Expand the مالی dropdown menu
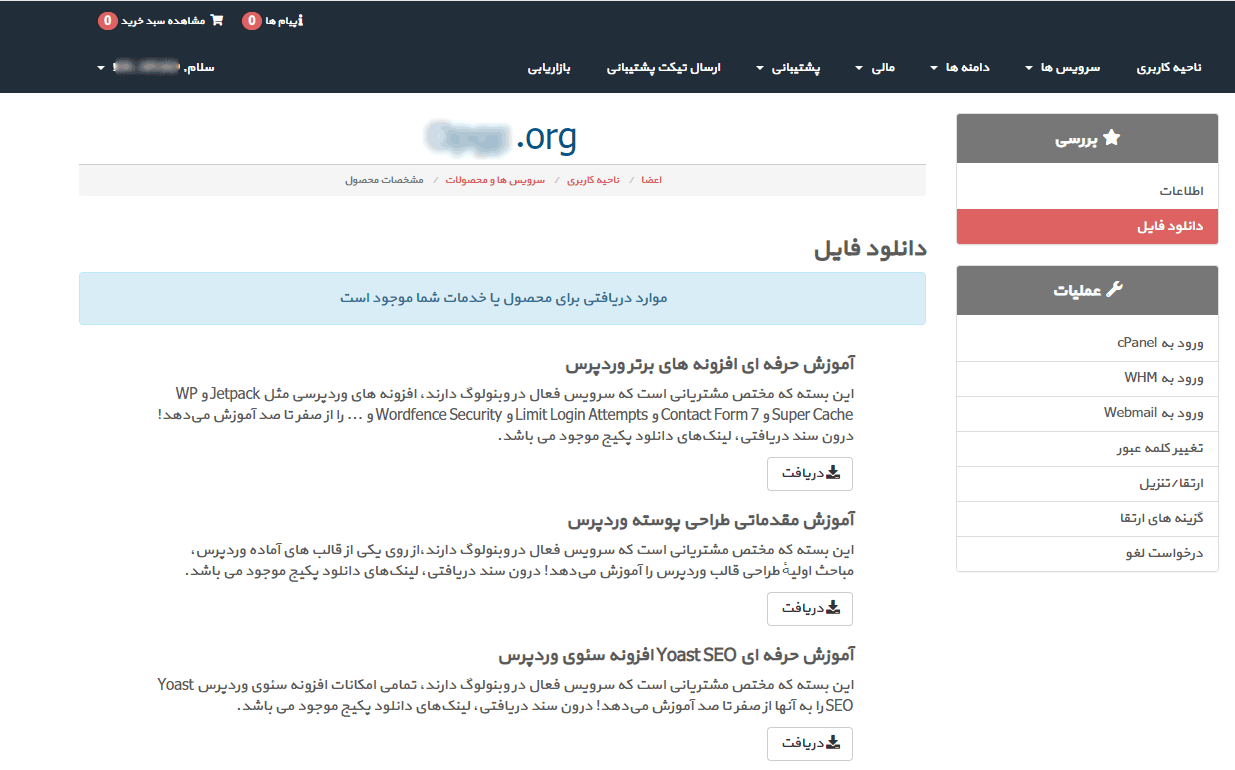The height and width of the screenshot is (770, 1235). pyautogui.click(x=875, y=68)
